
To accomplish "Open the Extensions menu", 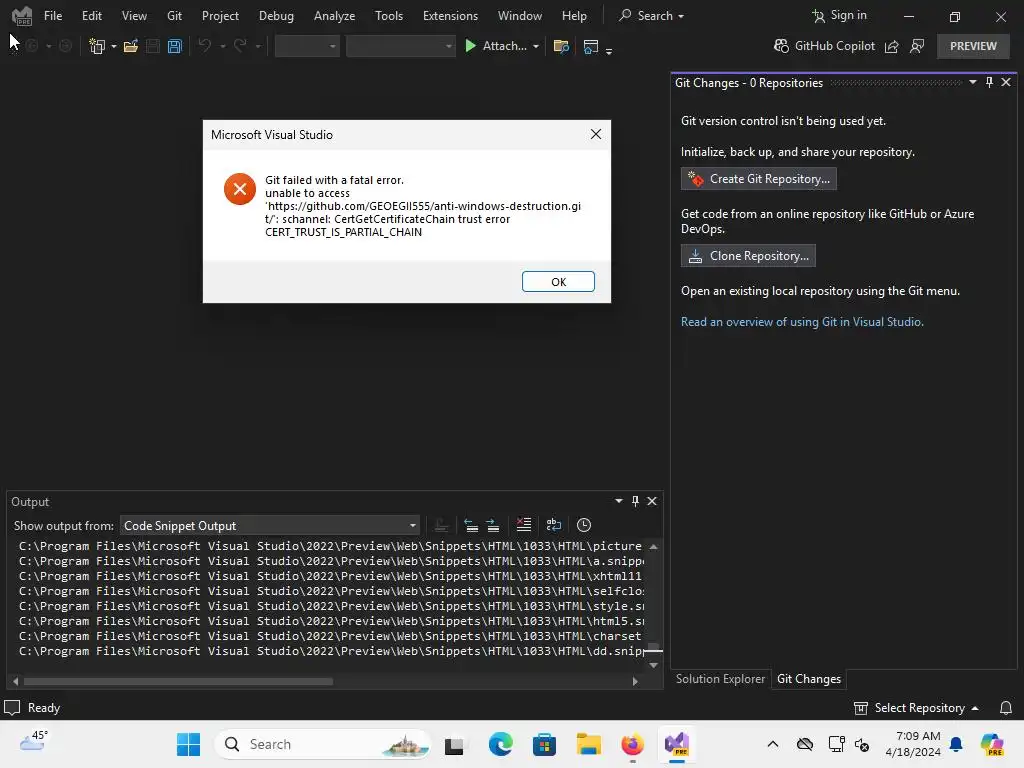I will coord(450,16).
